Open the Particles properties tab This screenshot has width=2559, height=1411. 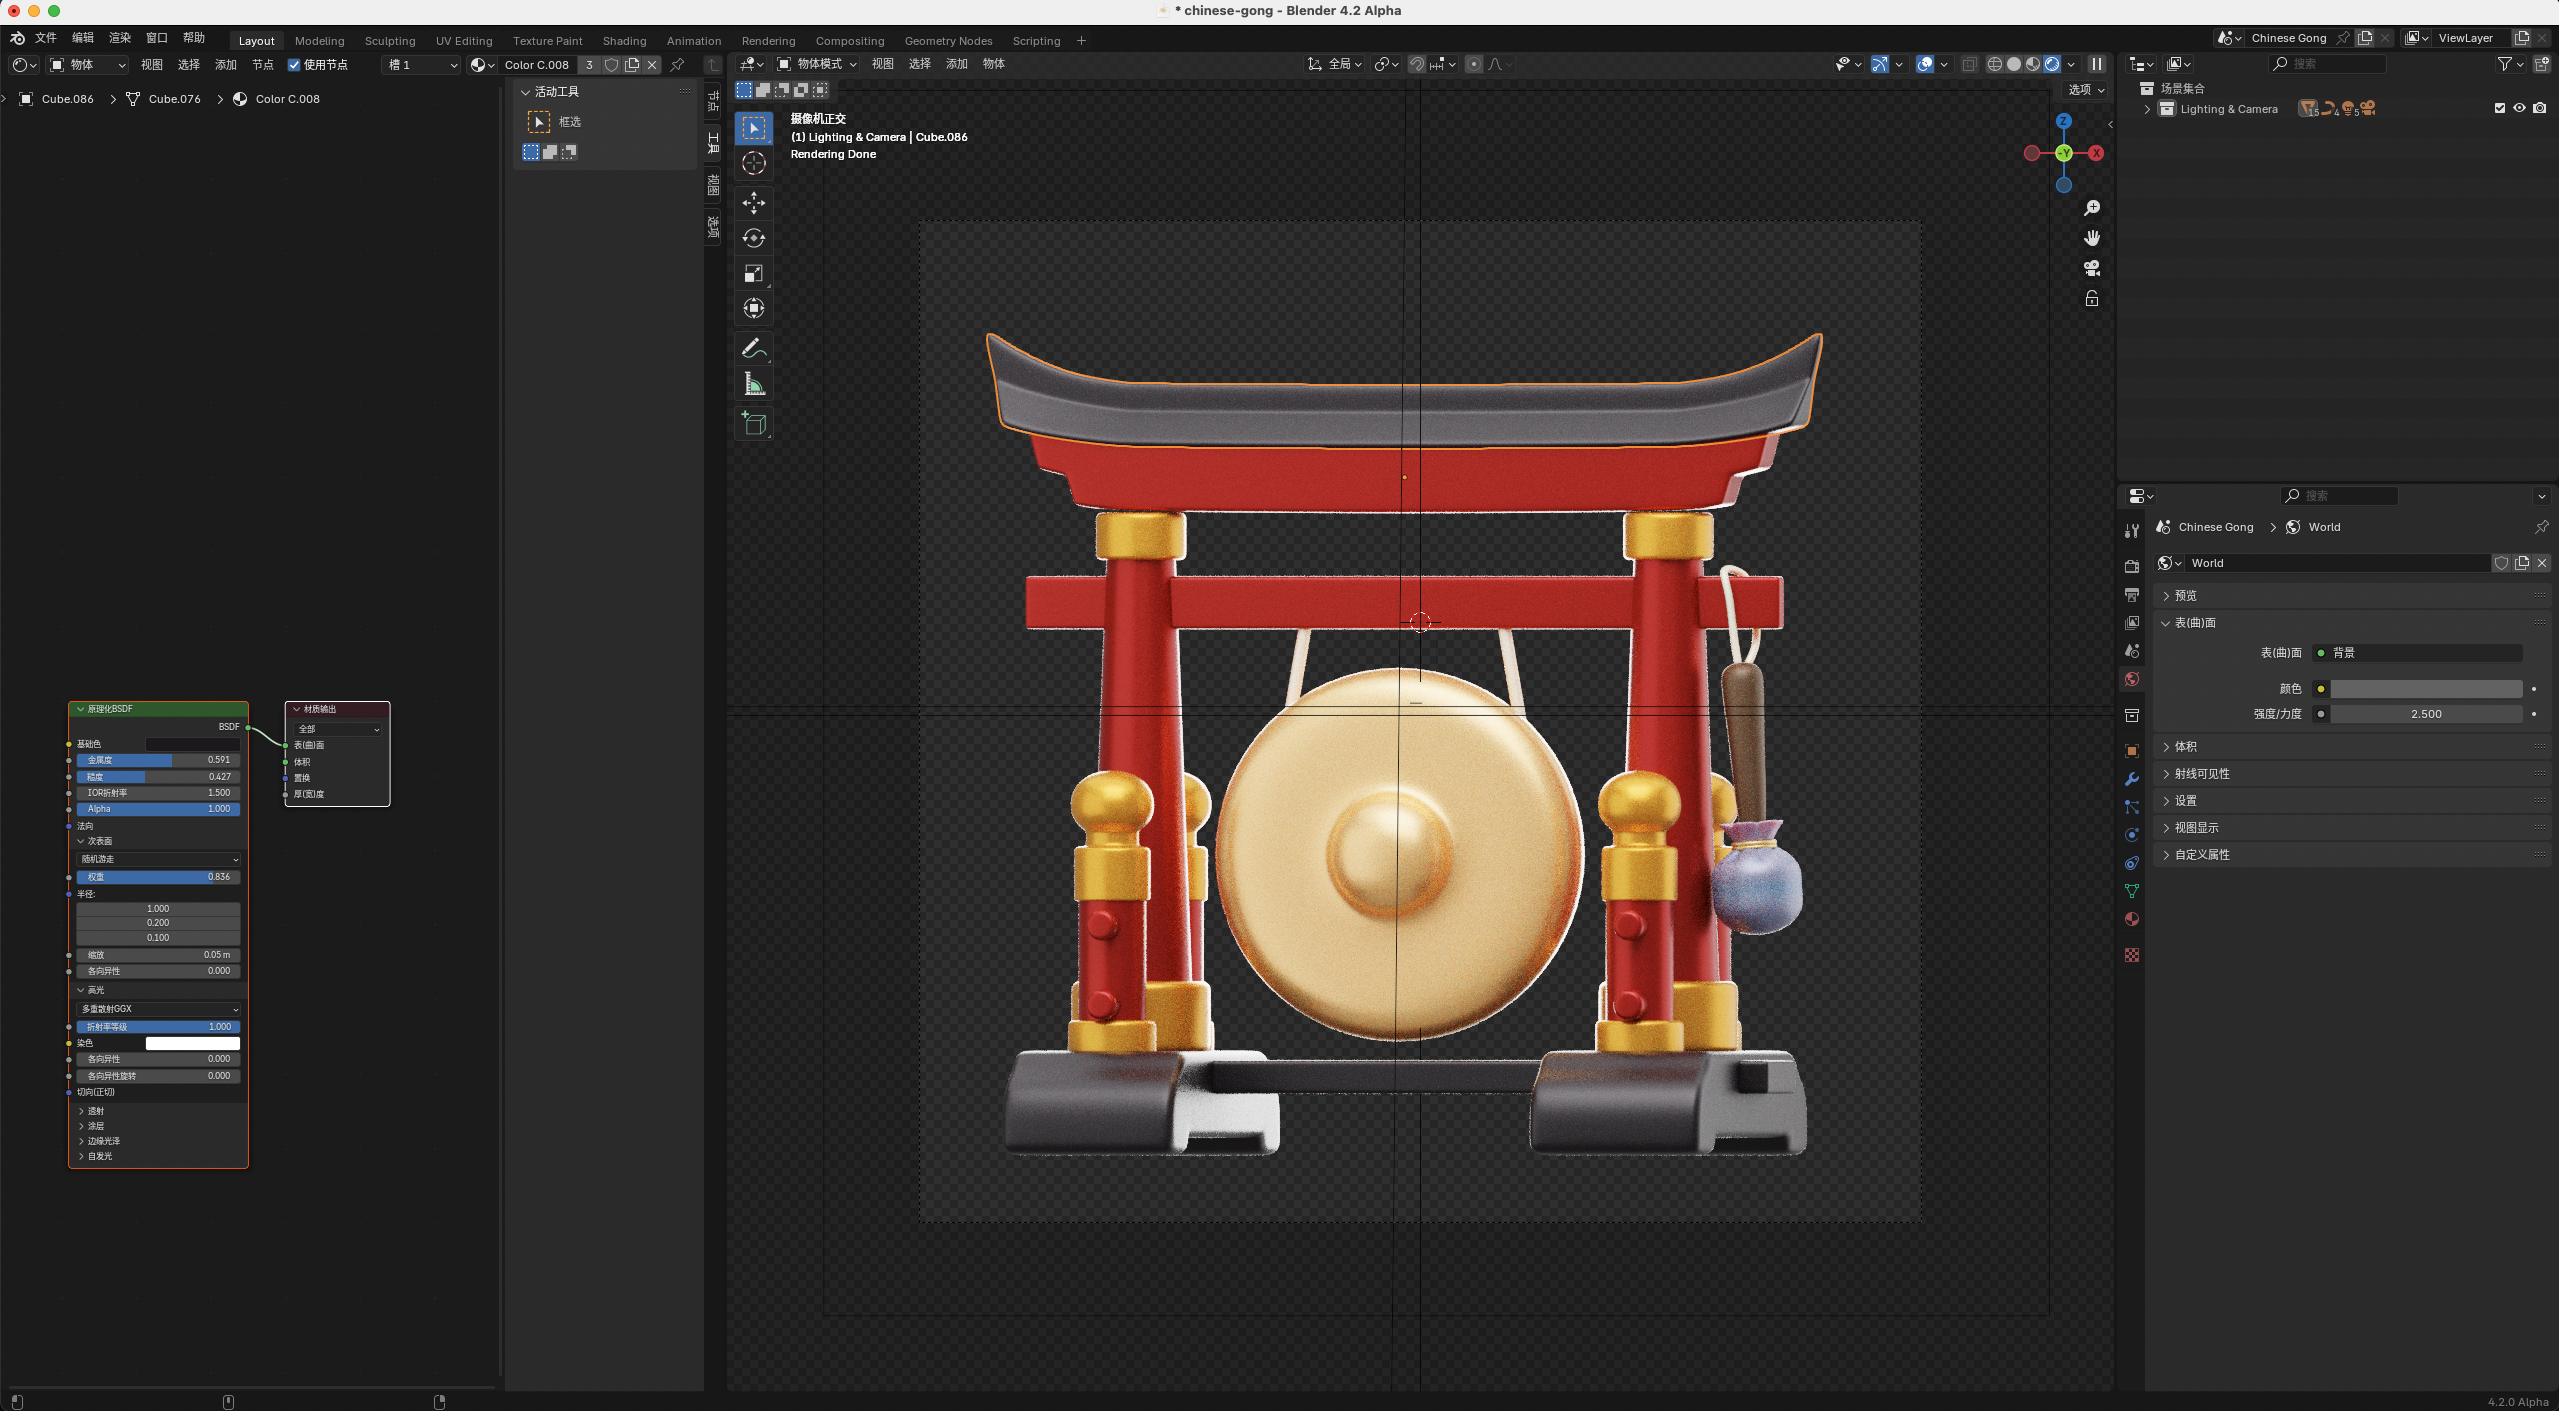2132,806
